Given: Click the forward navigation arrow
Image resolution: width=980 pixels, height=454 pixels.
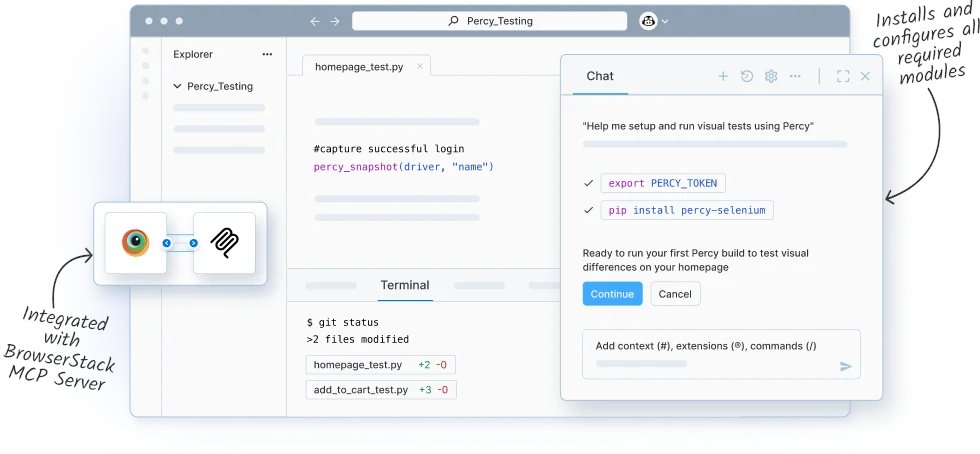Looking at the screenshot, I should [x=335, y=21].
